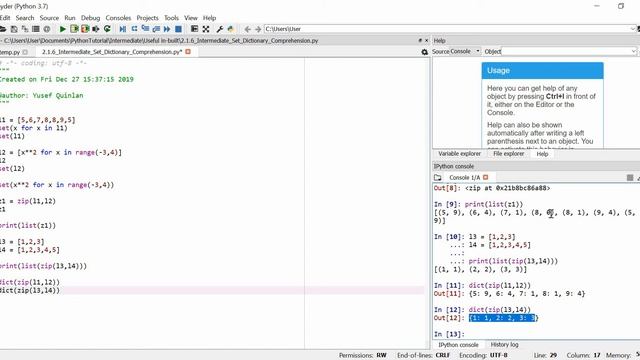Viewport: 640px width, 360px height.
Task: Select the Console 1/A tab
Action: pyautogui.click(x=464, y=178)
